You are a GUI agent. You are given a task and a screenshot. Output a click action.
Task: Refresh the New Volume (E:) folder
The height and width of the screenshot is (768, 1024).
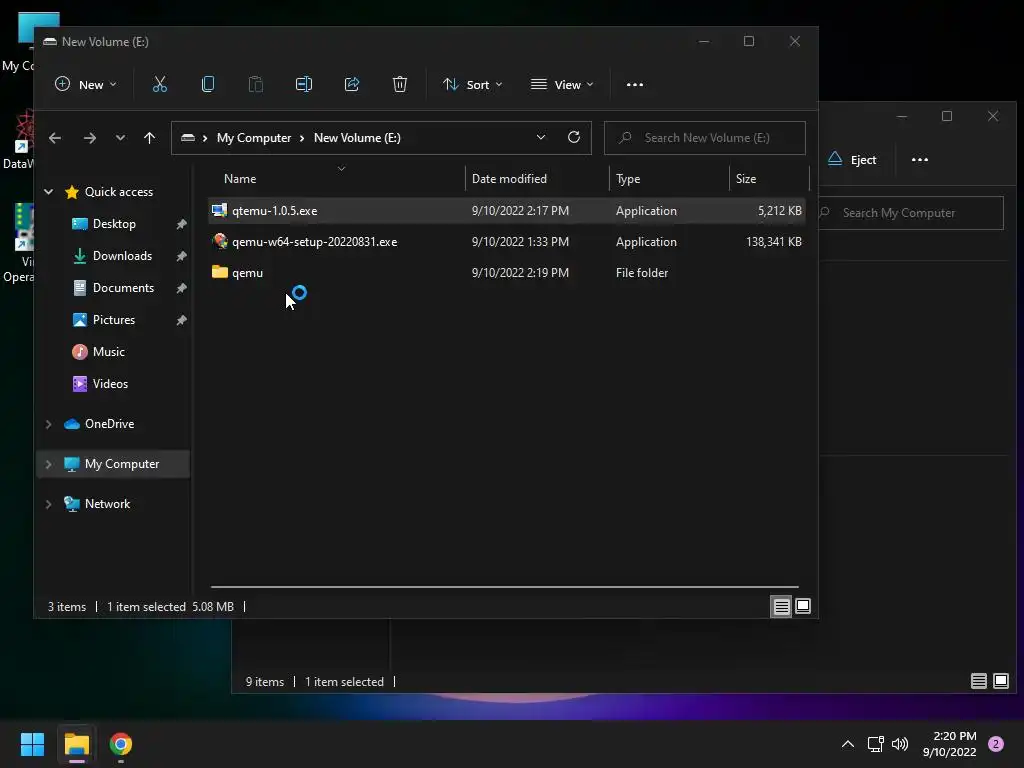[573, 137]
